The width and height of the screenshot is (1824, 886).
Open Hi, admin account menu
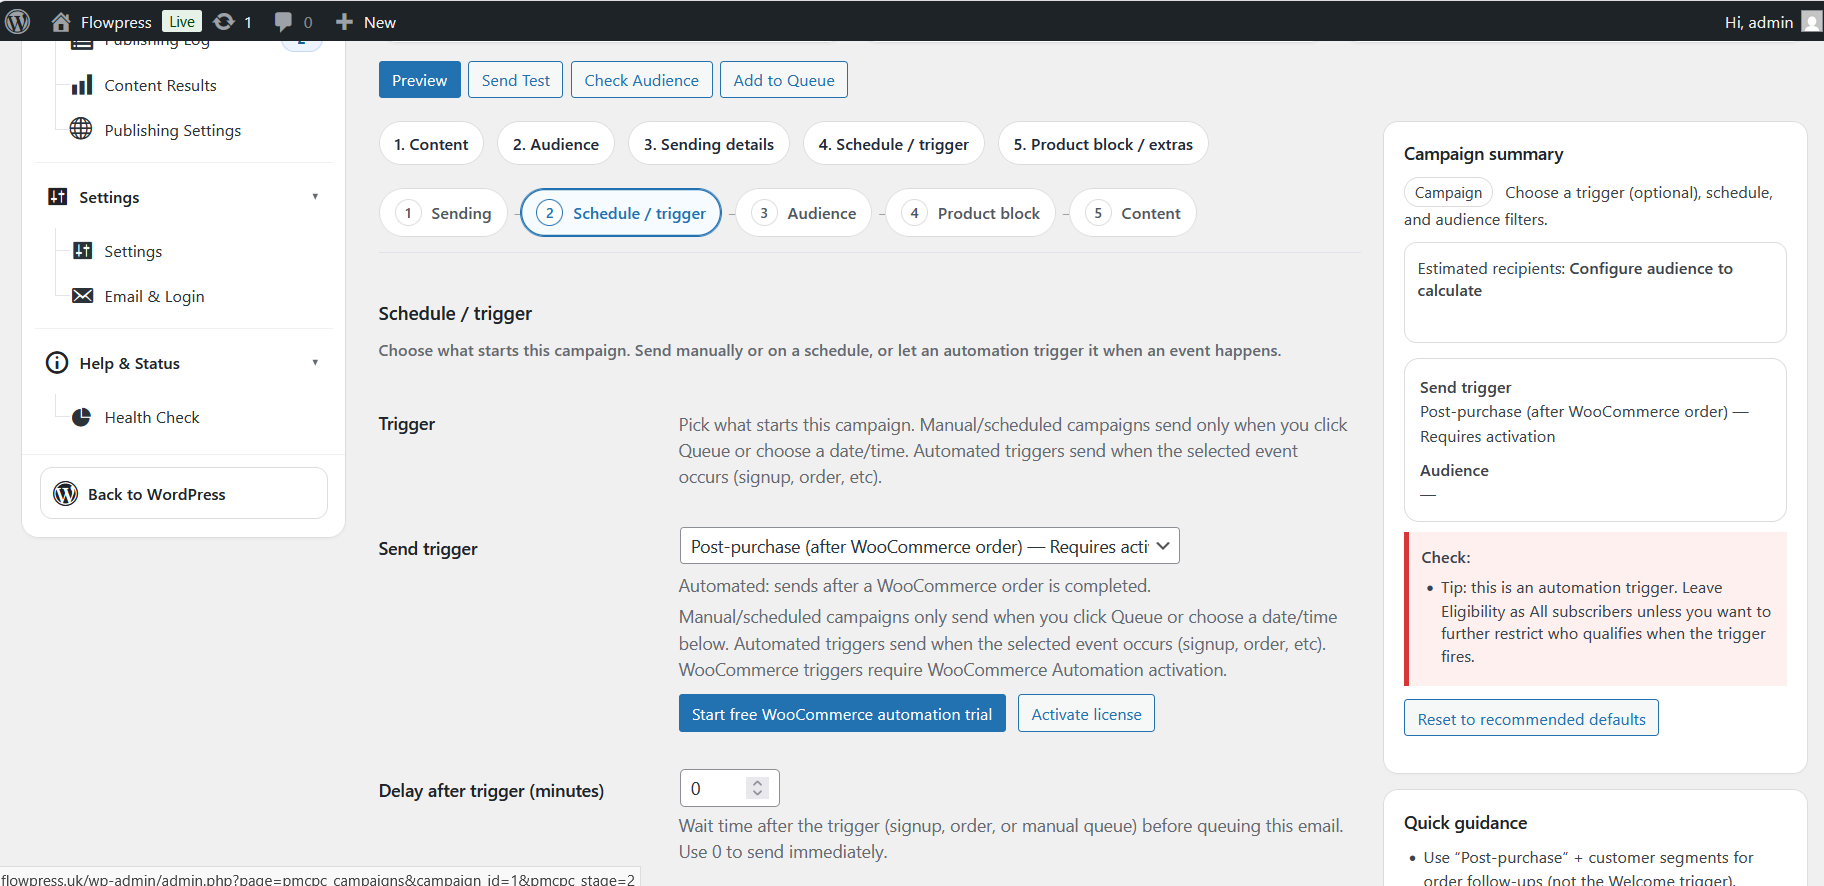click(1771, 21)
